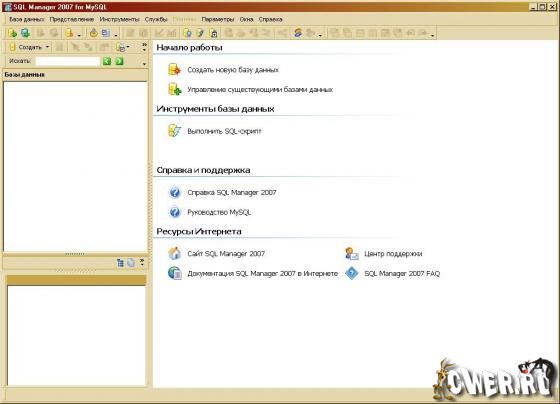Open the Сайт SQL Manager 2007 link
560x404 pixels.
click(x=226, y=254)
